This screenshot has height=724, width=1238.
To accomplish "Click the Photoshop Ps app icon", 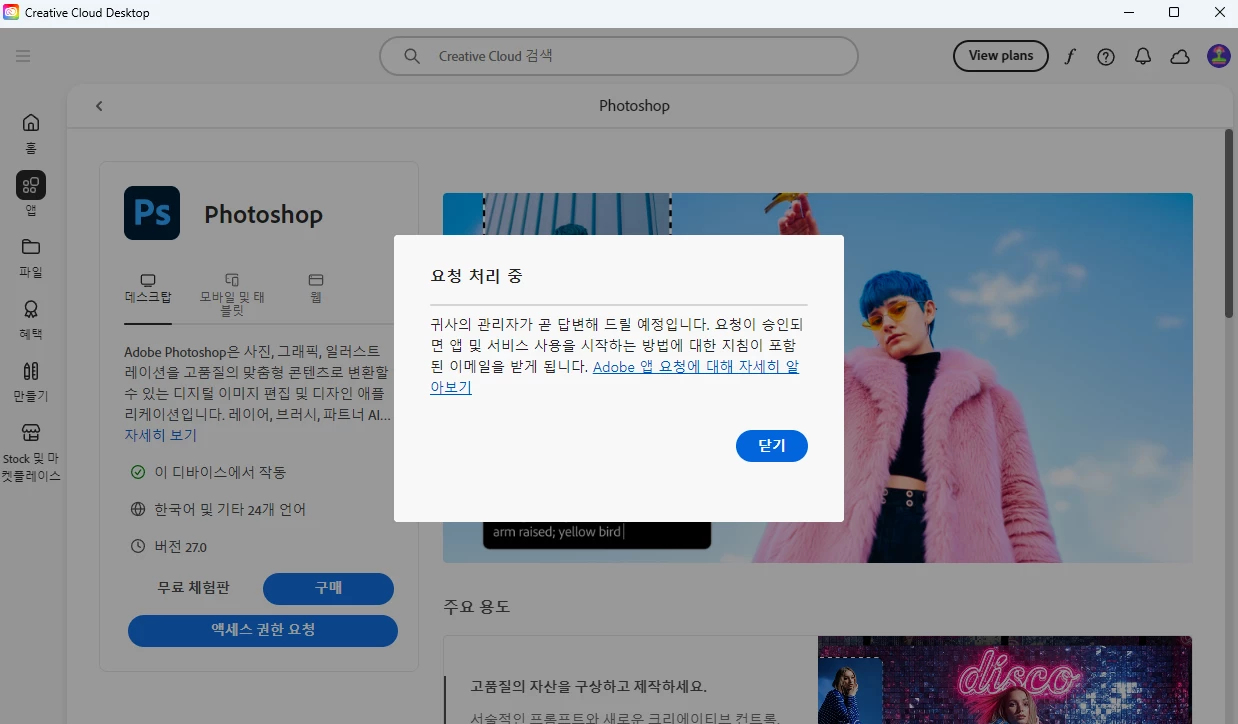I will tap(152, 213).
